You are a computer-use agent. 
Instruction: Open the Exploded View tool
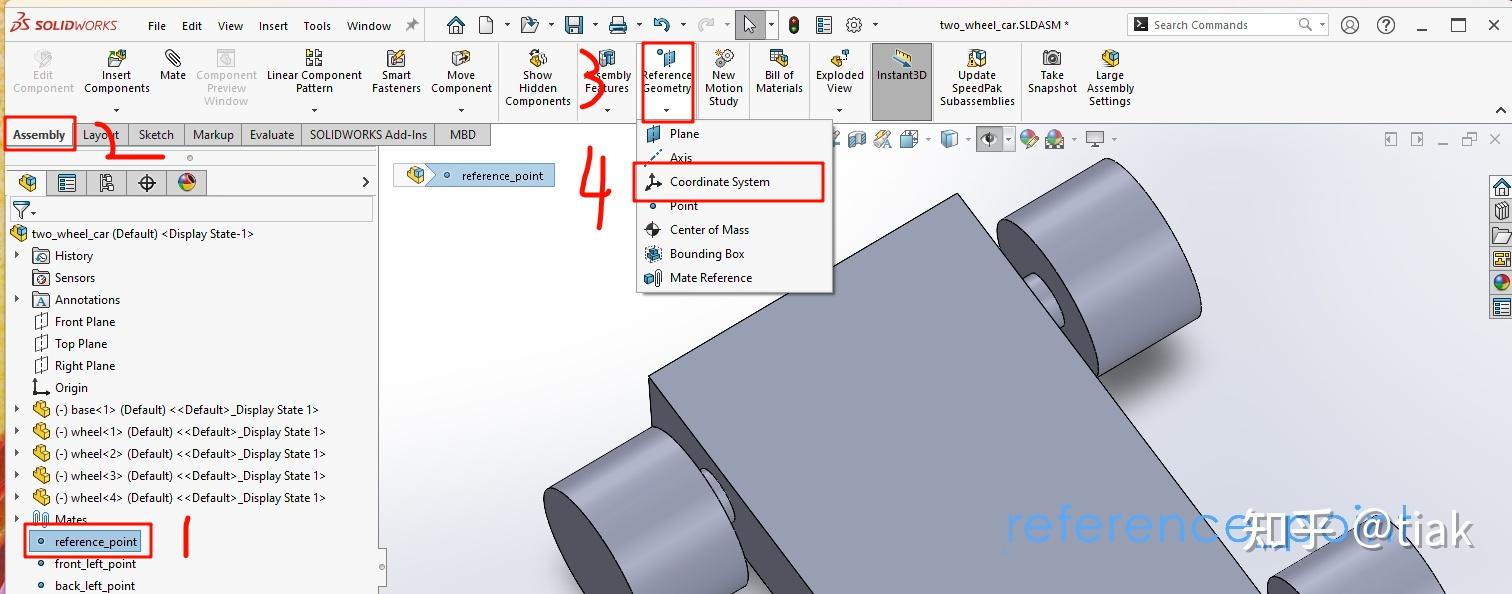[x=839, y=72]
